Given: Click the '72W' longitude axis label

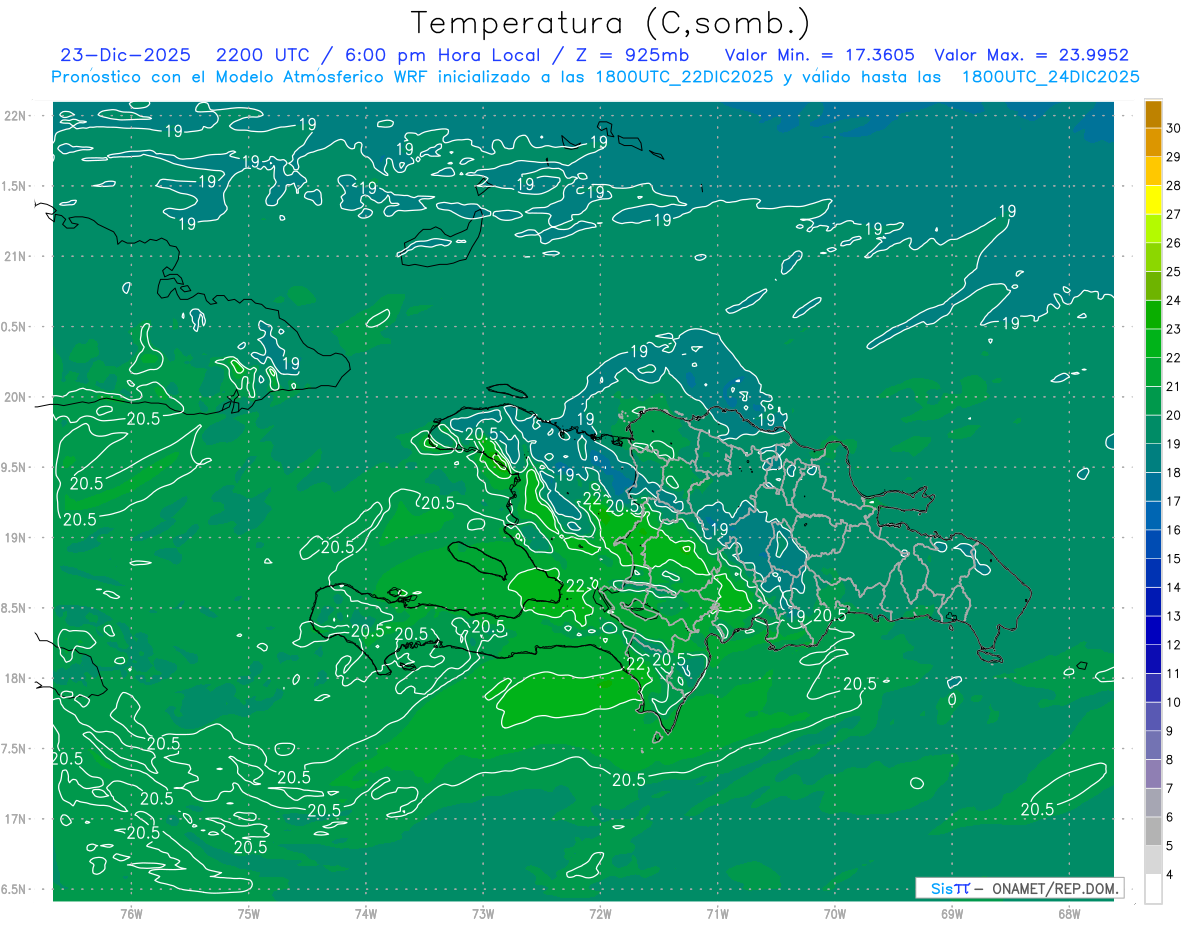Looking at the screenshot, I should point(600,913).
